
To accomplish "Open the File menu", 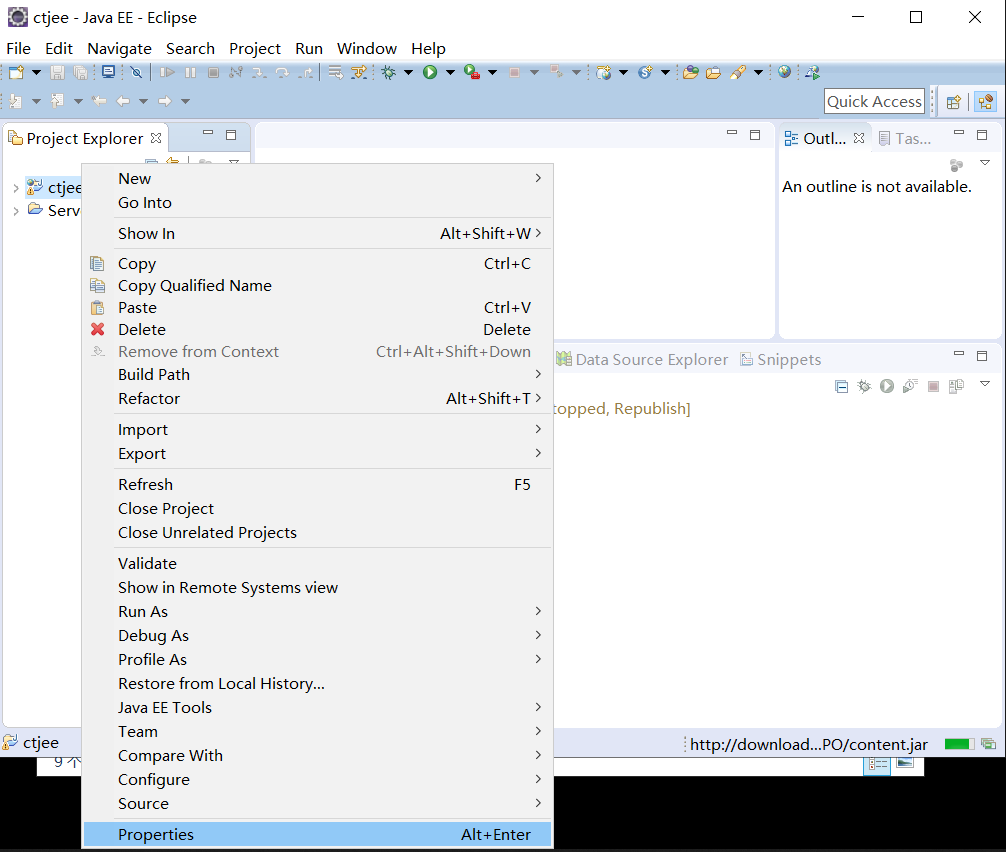I will coord(19,49).
